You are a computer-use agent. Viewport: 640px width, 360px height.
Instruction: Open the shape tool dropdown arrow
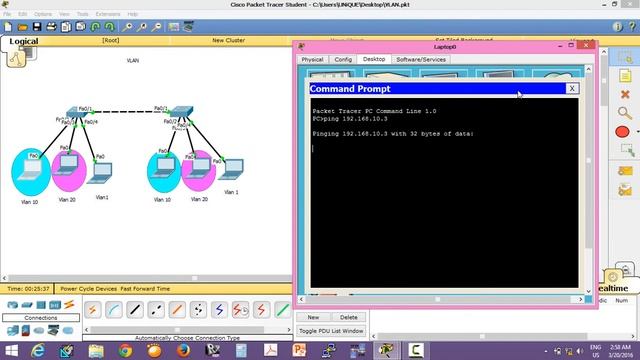[637, 132]
